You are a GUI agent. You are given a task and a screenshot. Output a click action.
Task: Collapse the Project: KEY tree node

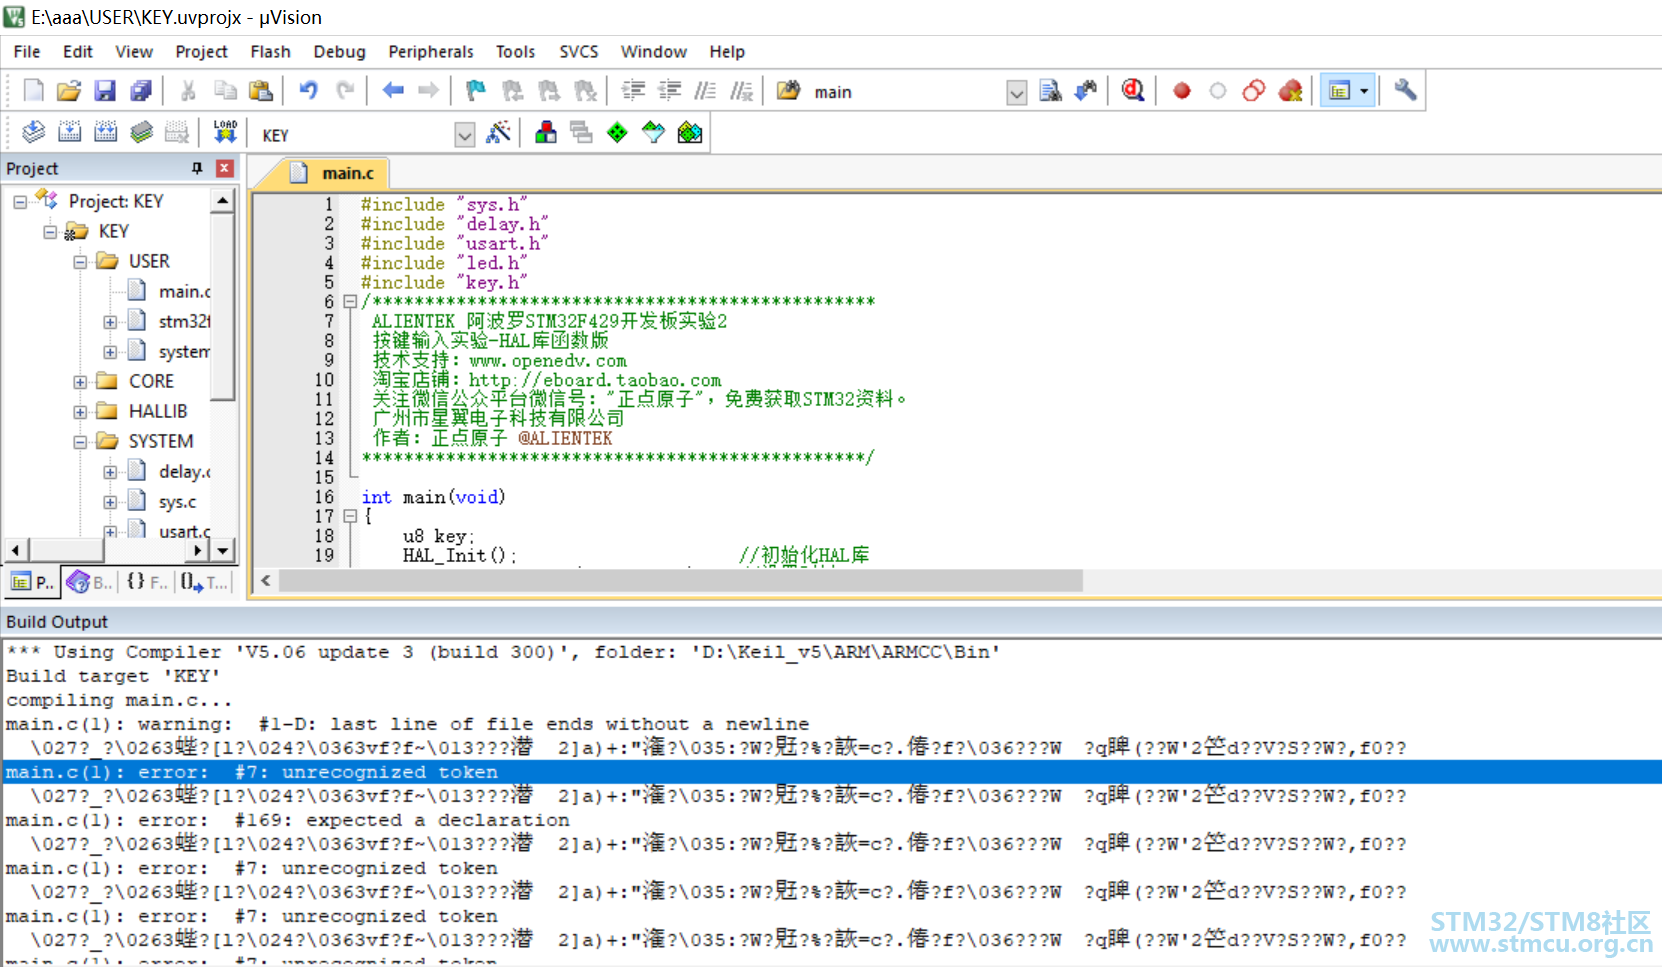pos(20,202)
